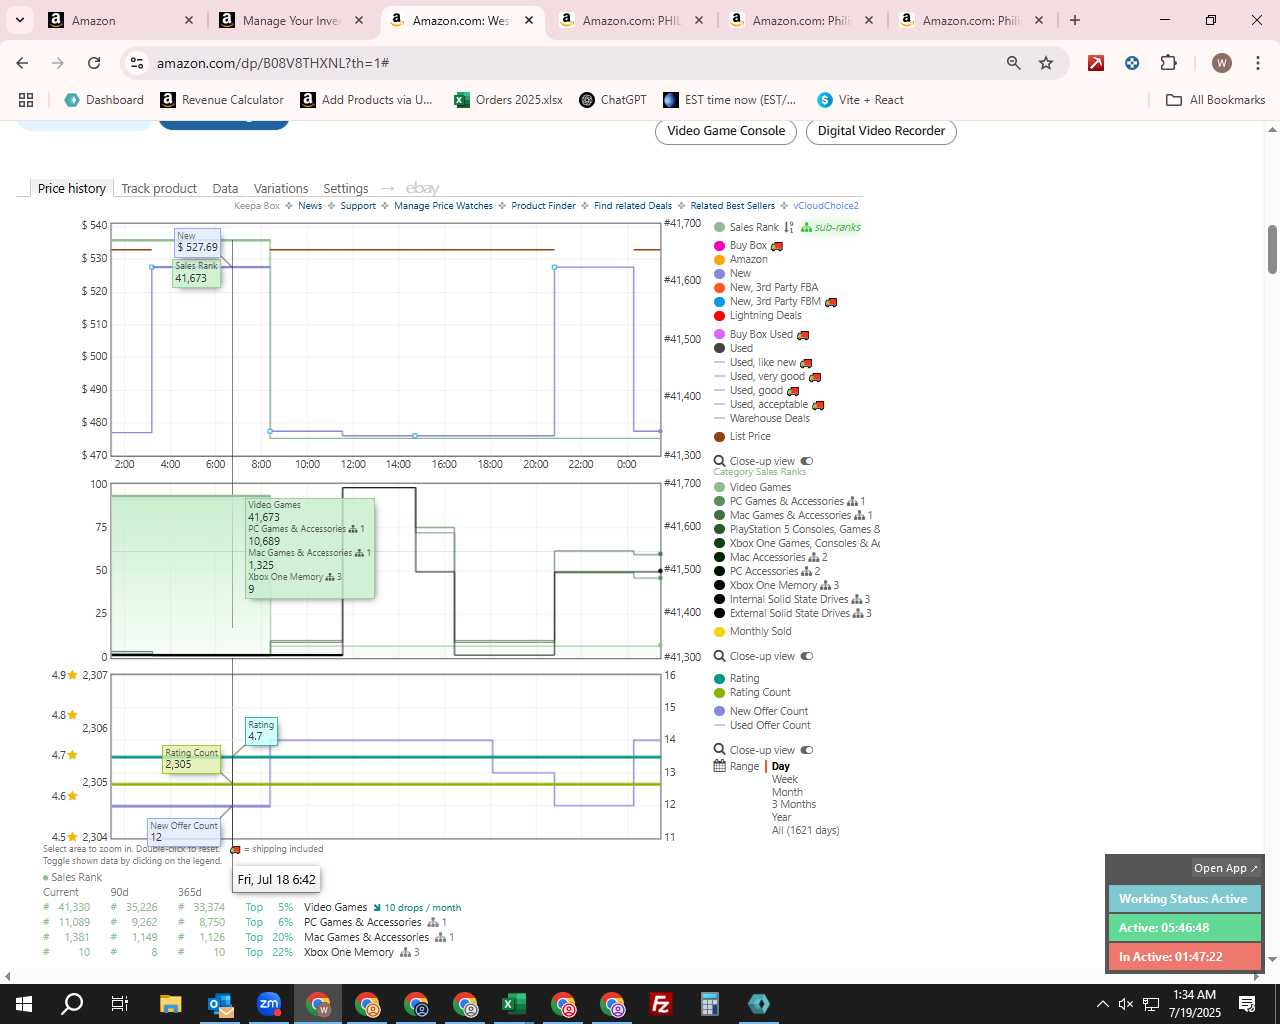Click the 10 drops / month indicator
Viewport: 1280px width, 1024px height.
point(416,908)
